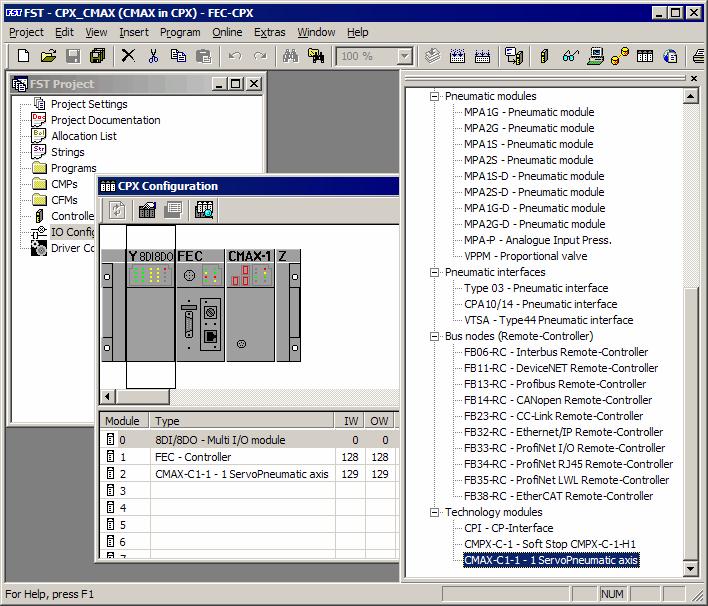The width and height of the screenshot is (708, 606).
Task: Click the Find in project icon
Action: click(316, 56)
